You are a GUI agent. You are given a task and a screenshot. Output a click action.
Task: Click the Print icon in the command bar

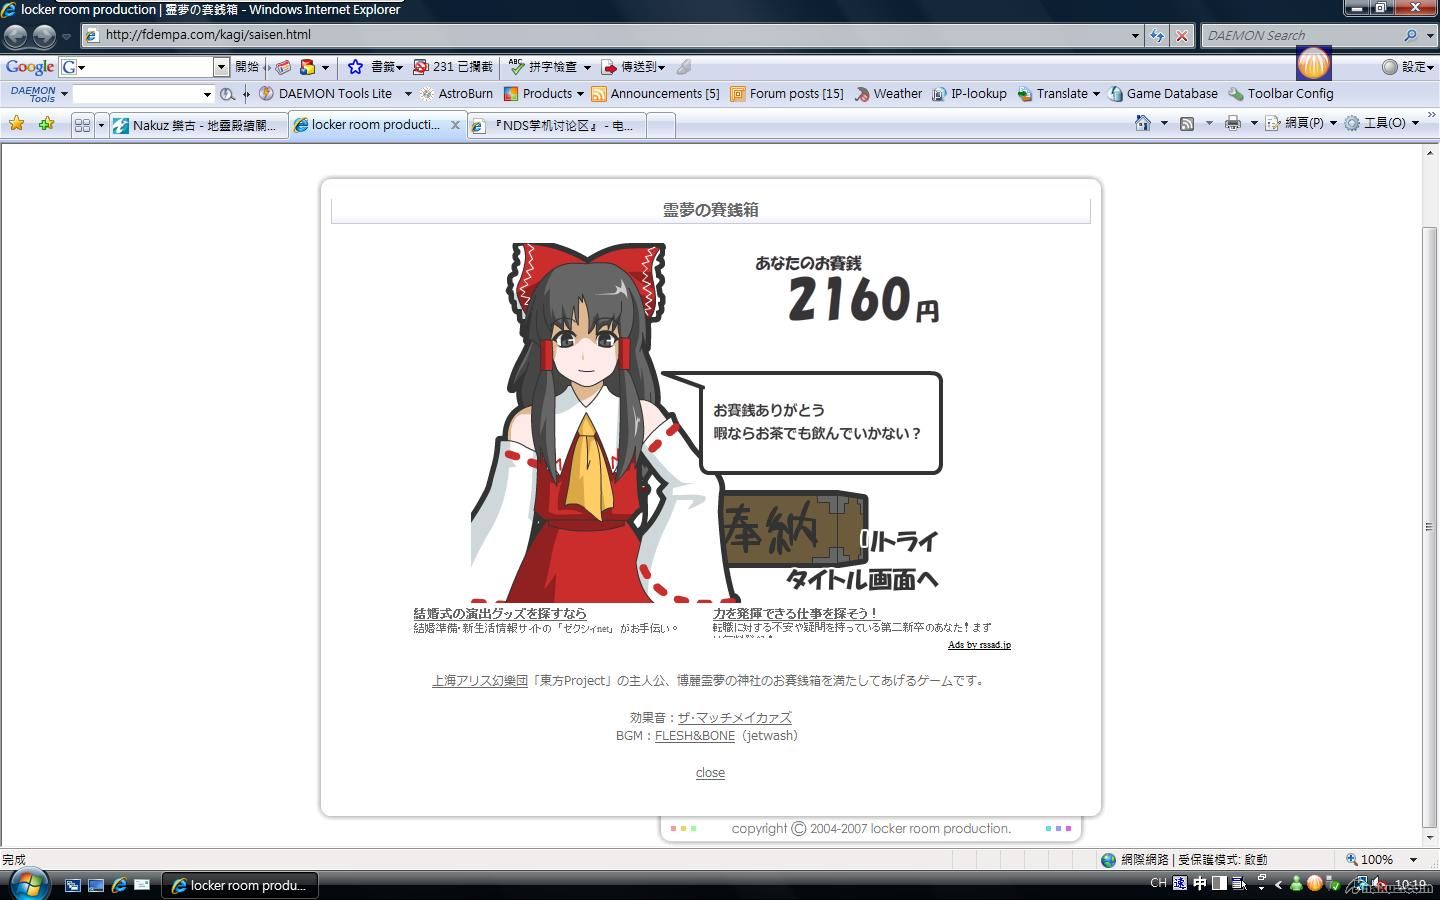[1233, 123]
